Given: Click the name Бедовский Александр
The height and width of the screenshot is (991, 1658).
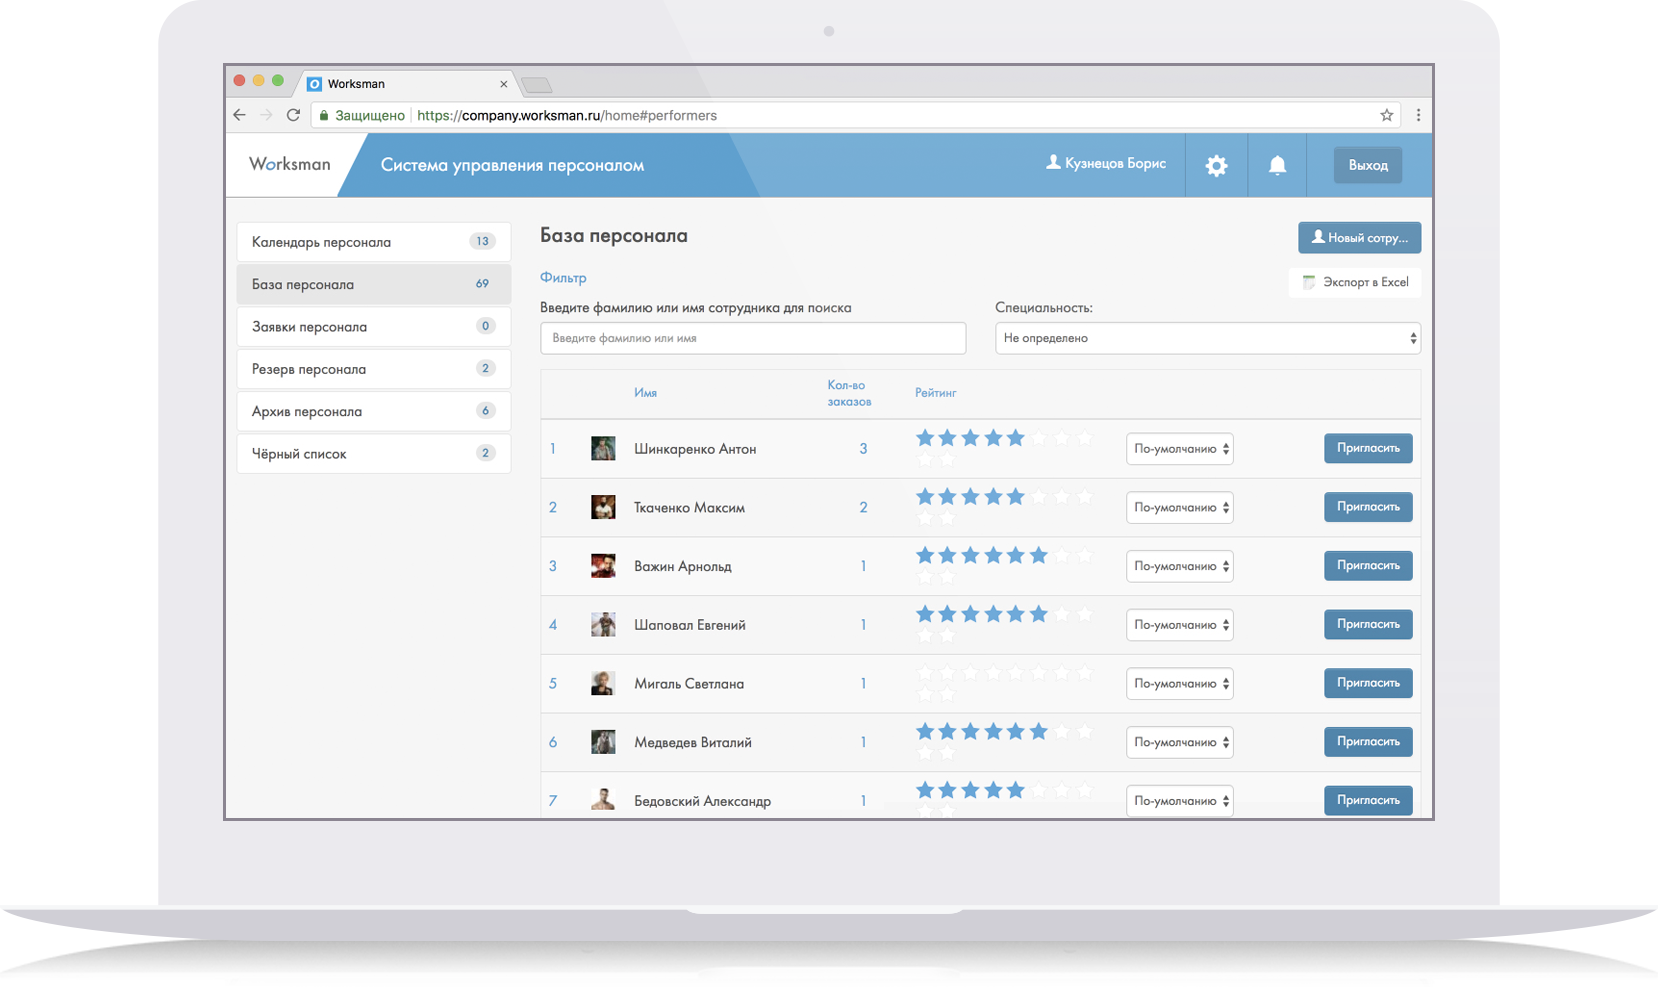Looking at the screenshot, I should click(702, 801).
